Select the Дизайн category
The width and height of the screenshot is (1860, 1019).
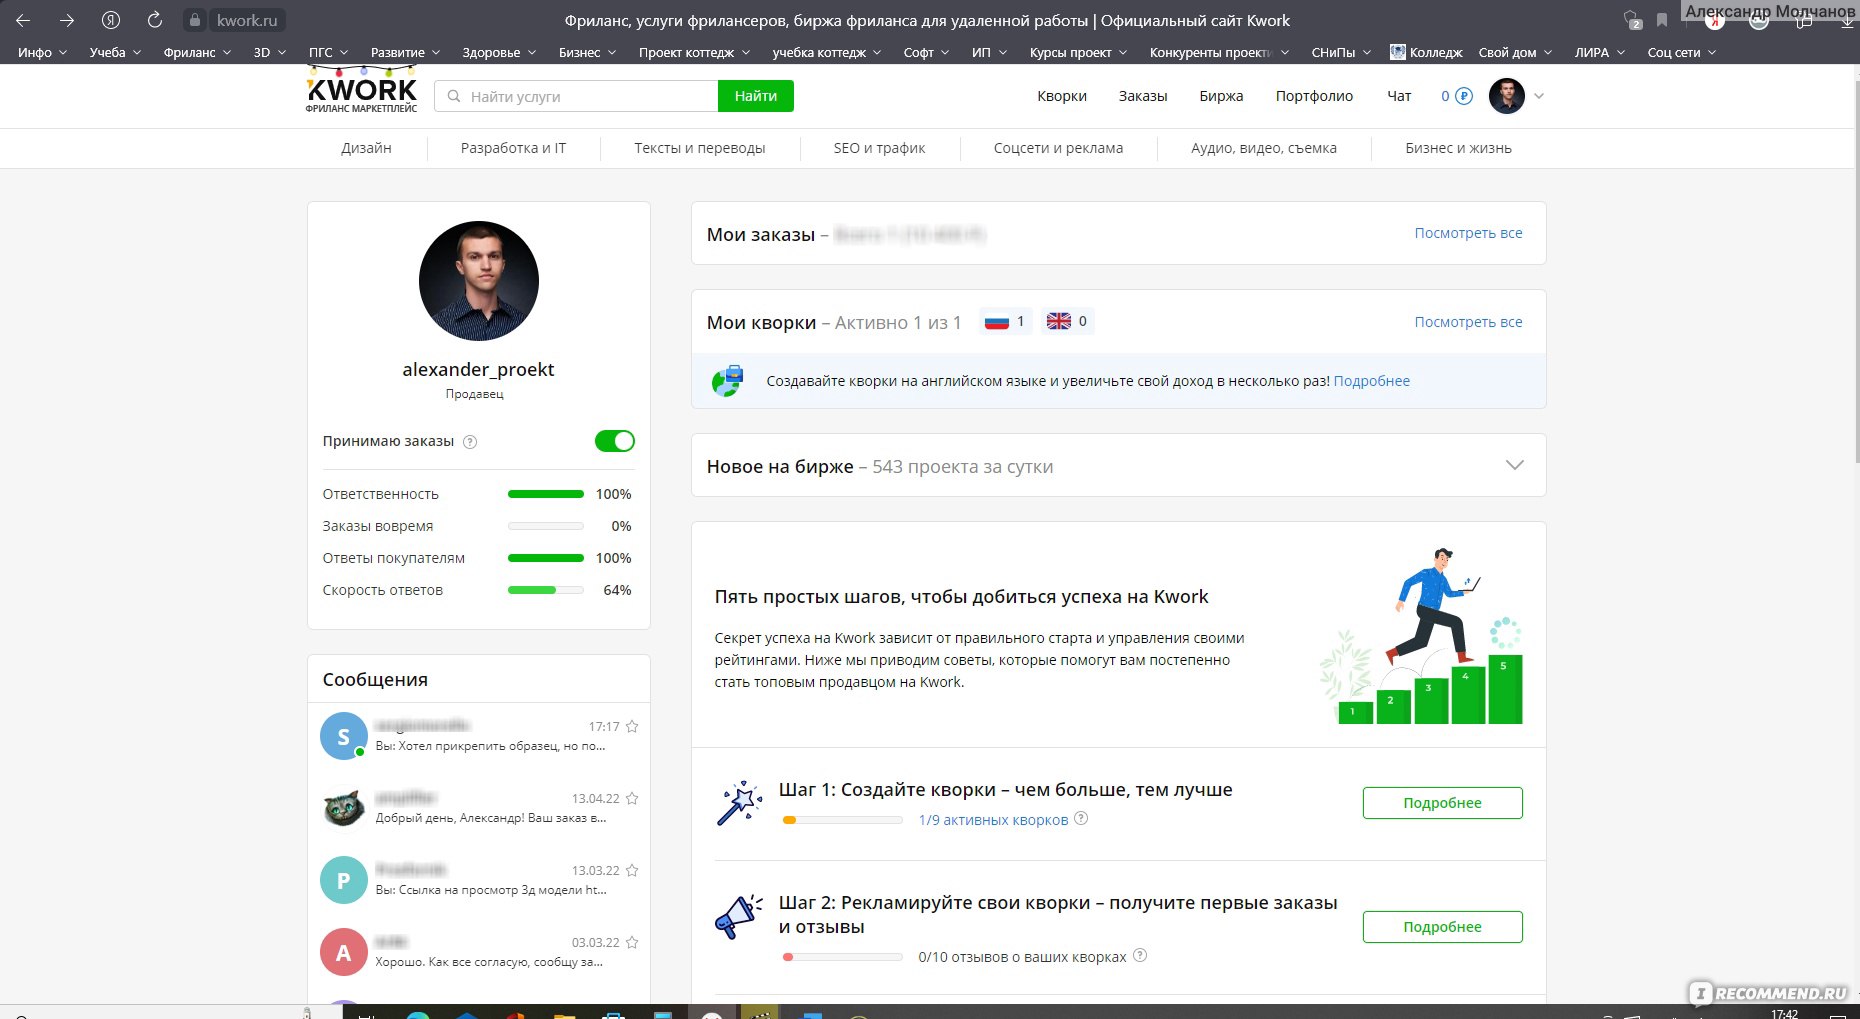(x=366, y=148)
